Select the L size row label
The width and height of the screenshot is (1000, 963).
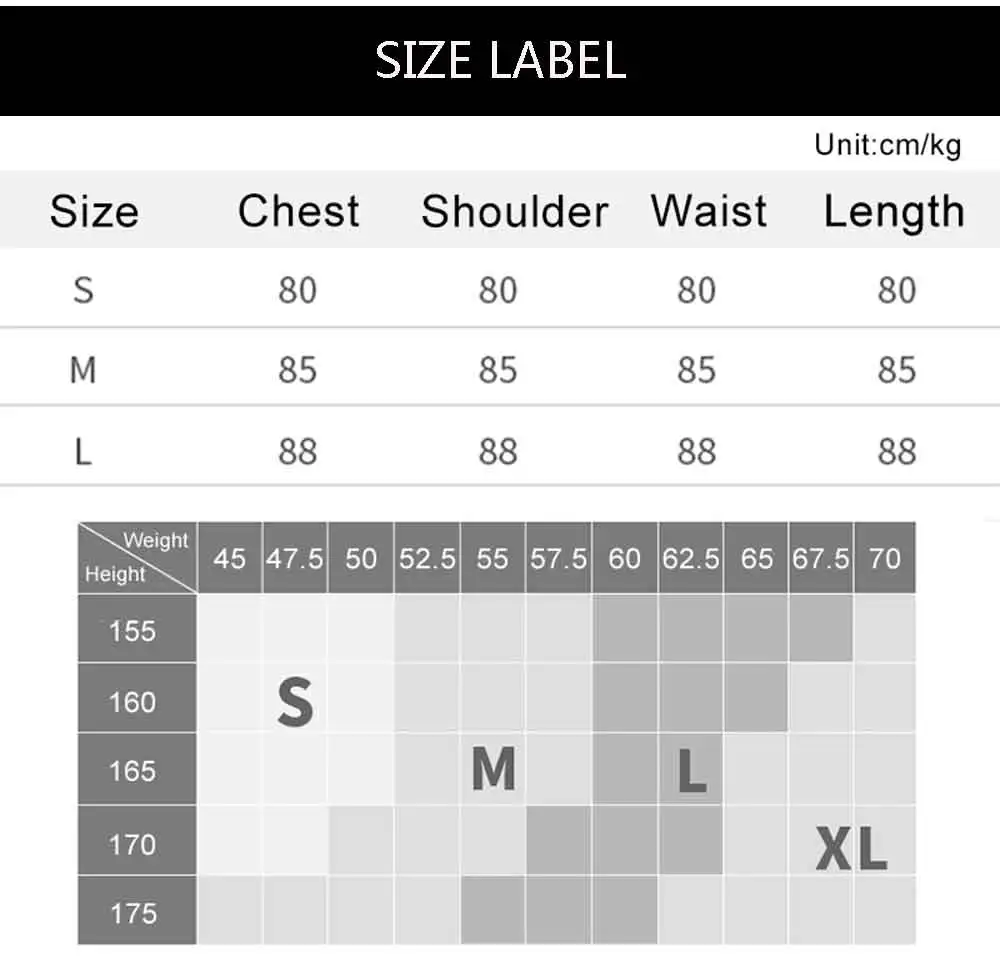(x=84, y=452)
